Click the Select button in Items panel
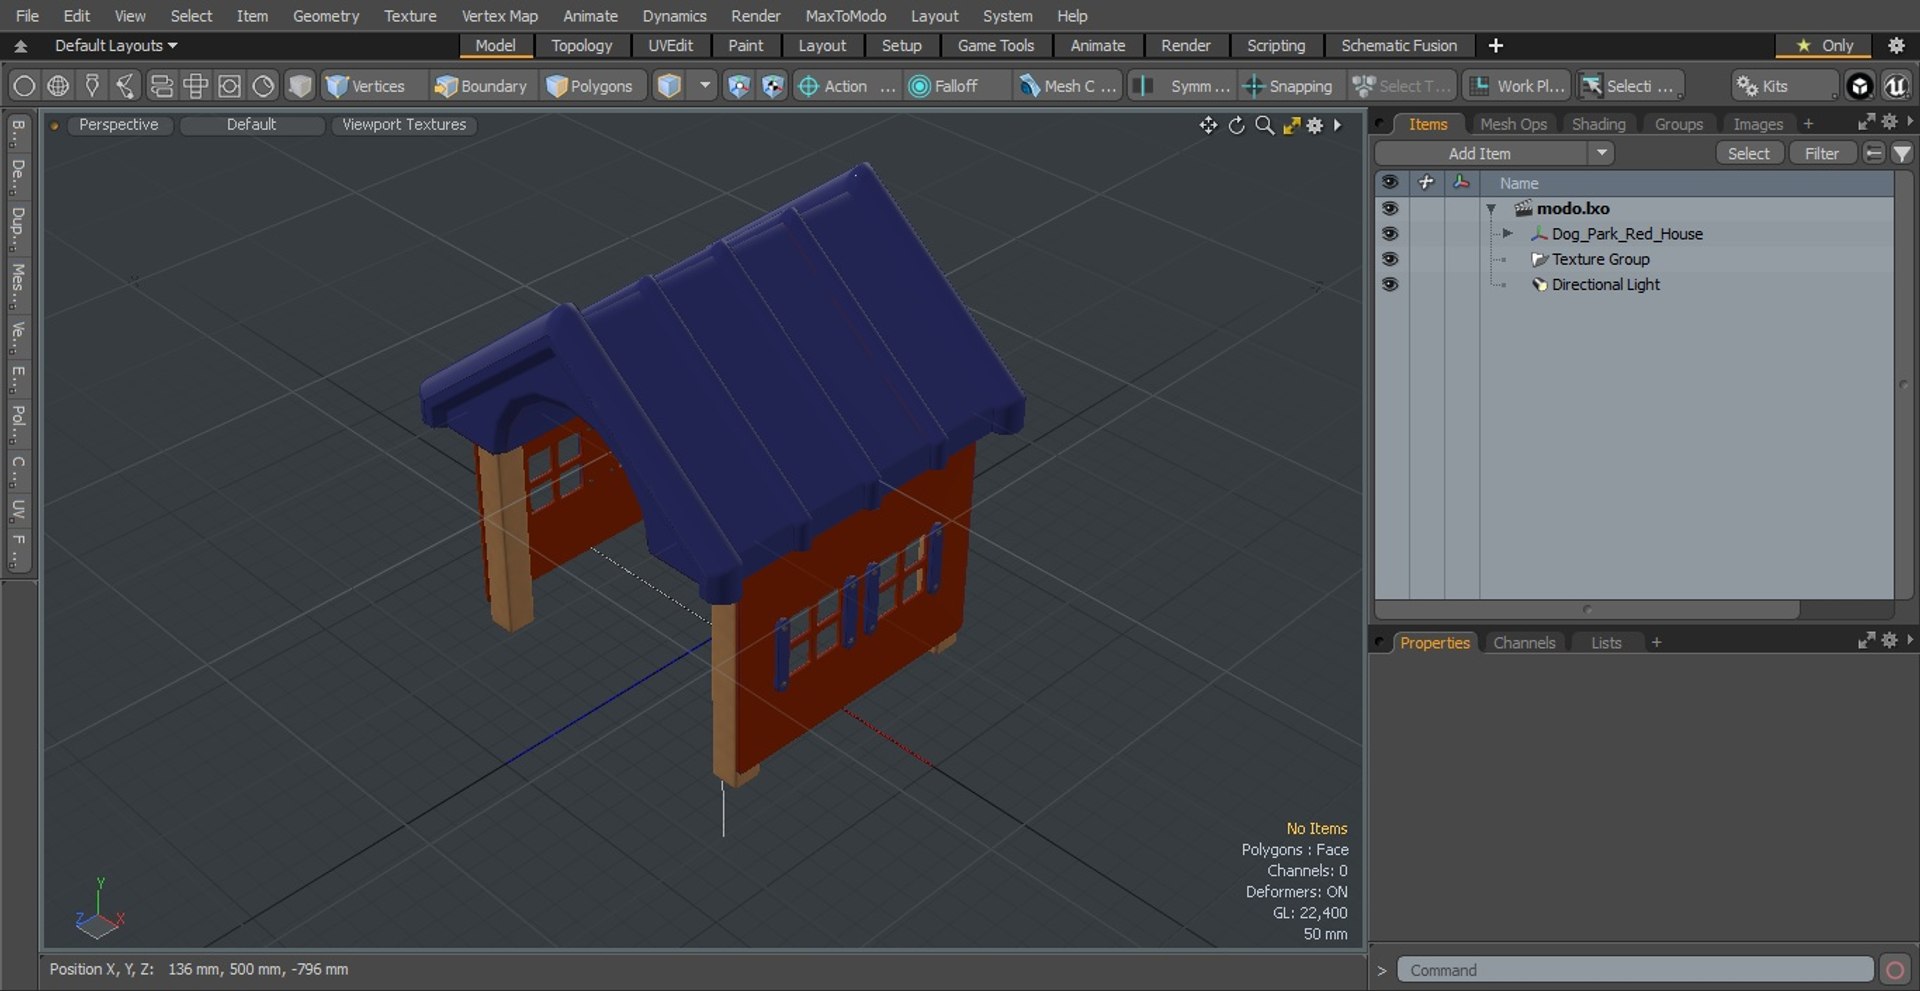The height and width of the screenshot is (991, 1920). click(x=1748, y=153)
